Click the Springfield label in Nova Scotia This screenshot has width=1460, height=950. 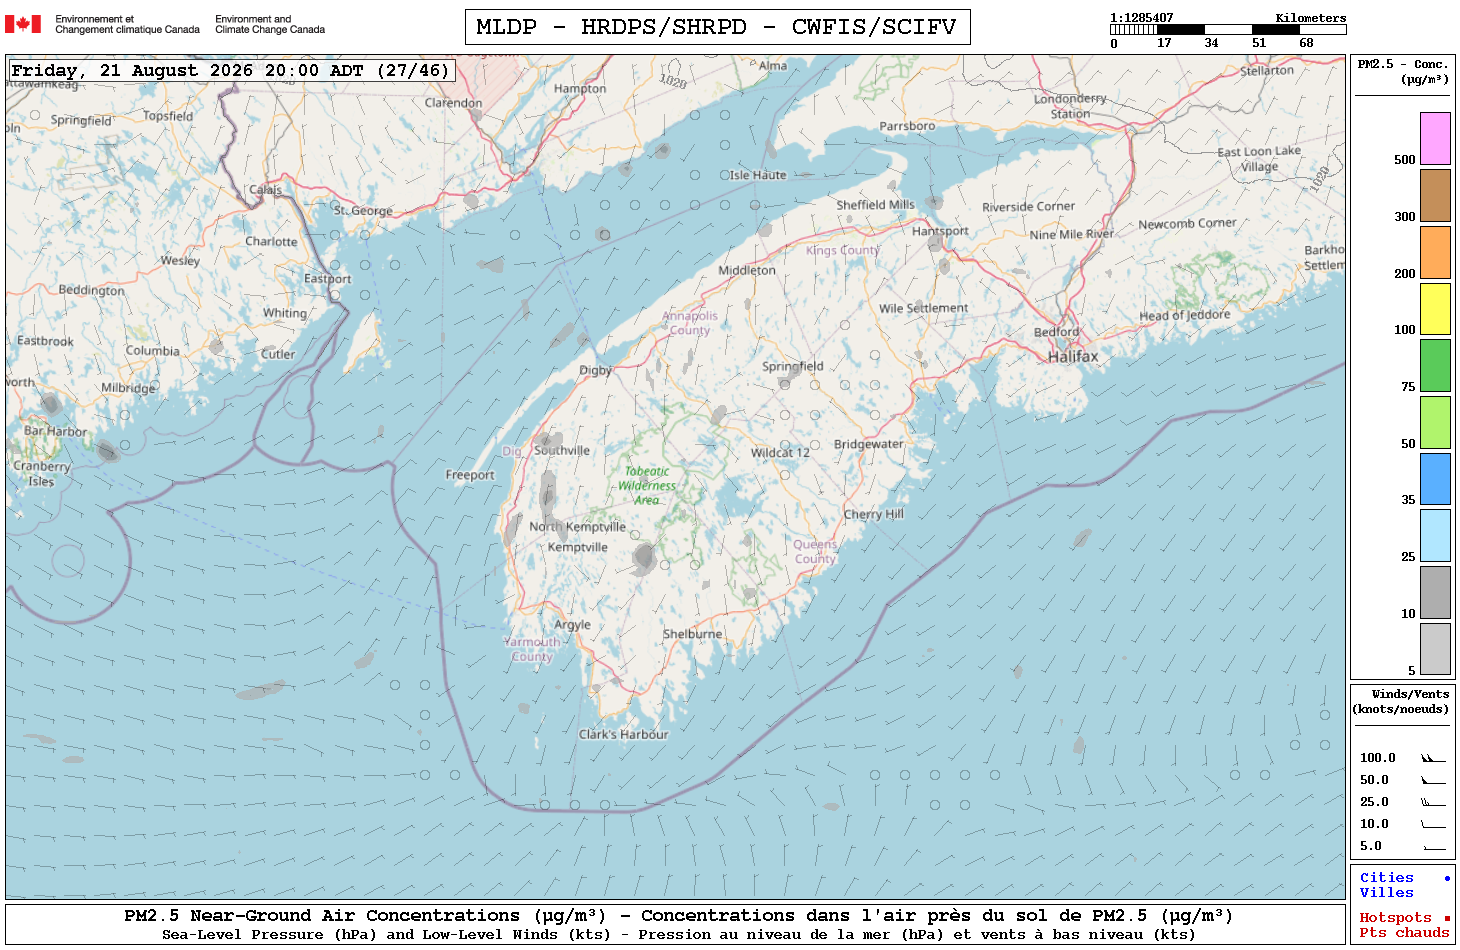click(793, 366)
